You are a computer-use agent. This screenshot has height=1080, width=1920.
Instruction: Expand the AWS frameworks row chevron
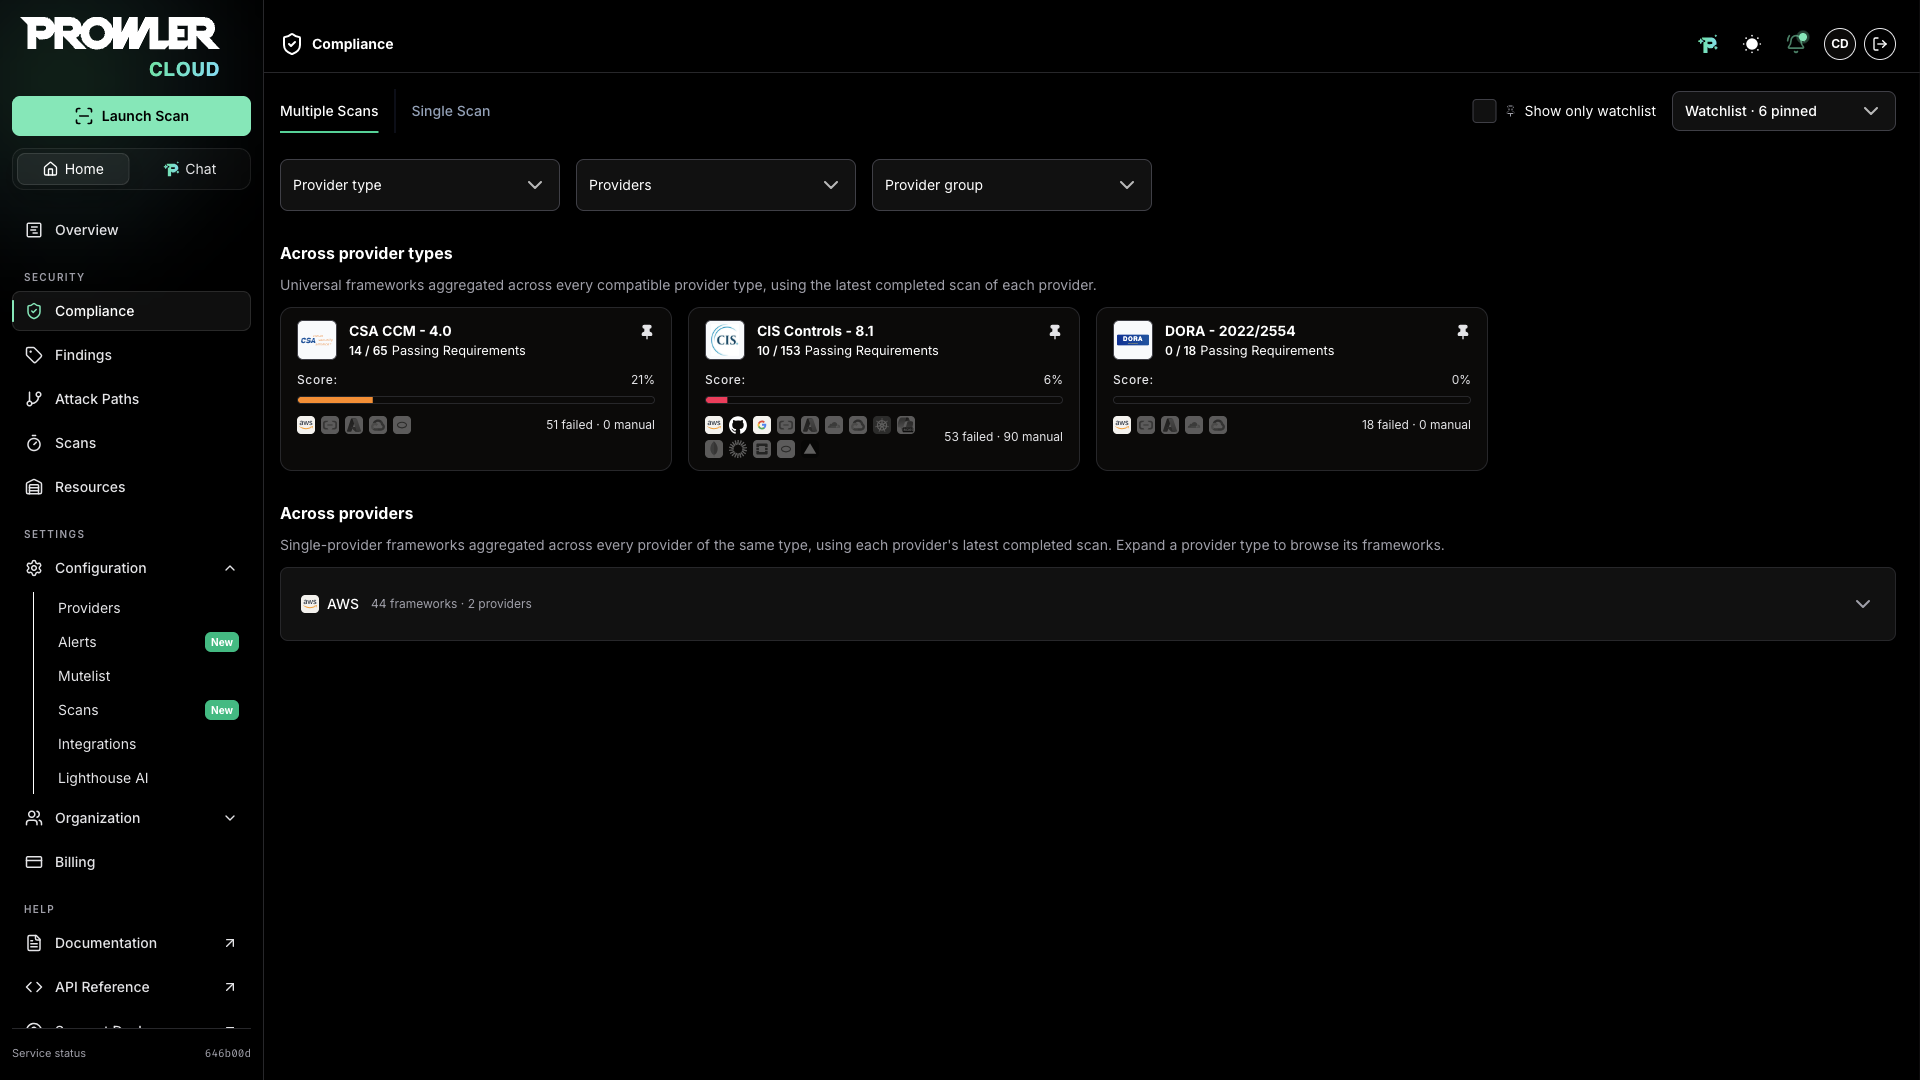click(1863, 604)
